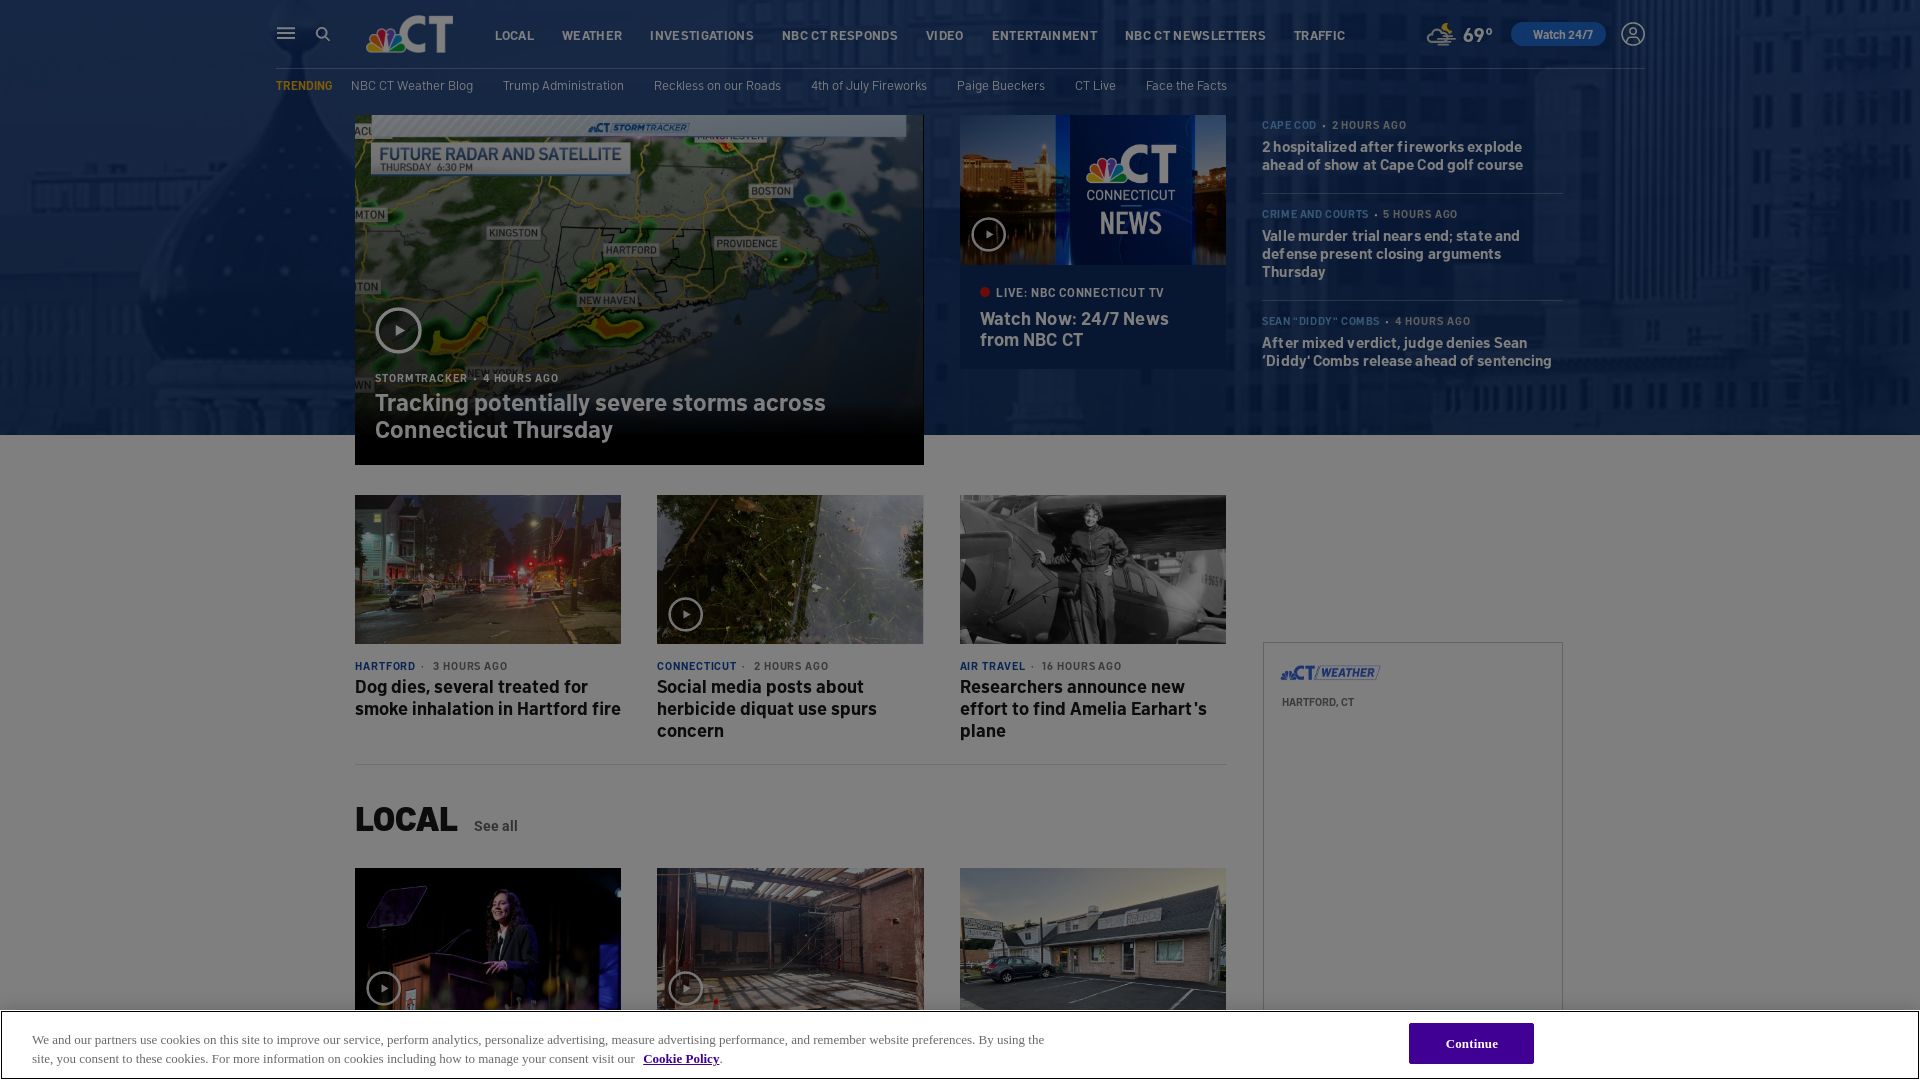This screenshot has height=1080, width=1920.
Task: Open the Valle murder trial story
Action: tap(1390, 253)
